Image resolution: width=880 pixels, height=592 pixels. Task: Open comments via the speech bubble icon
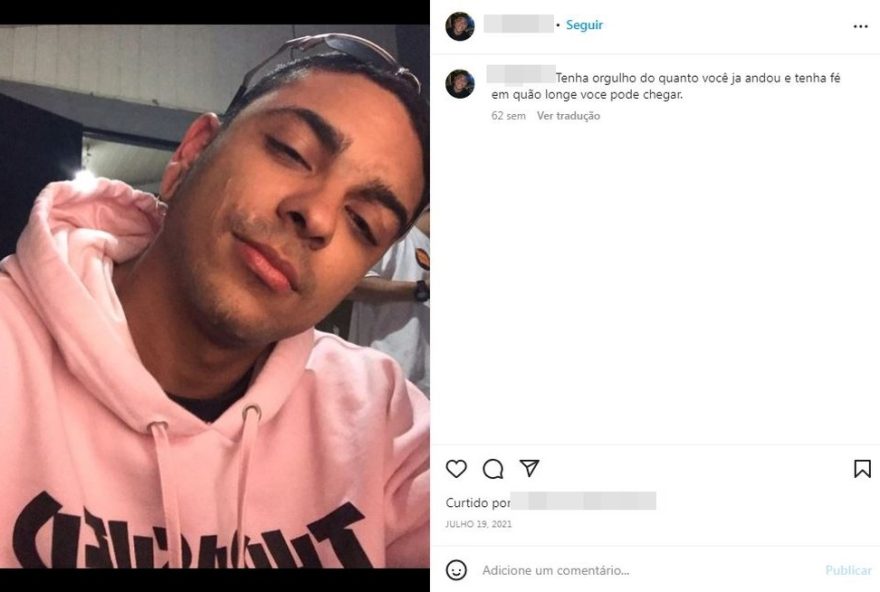(493, 469)
